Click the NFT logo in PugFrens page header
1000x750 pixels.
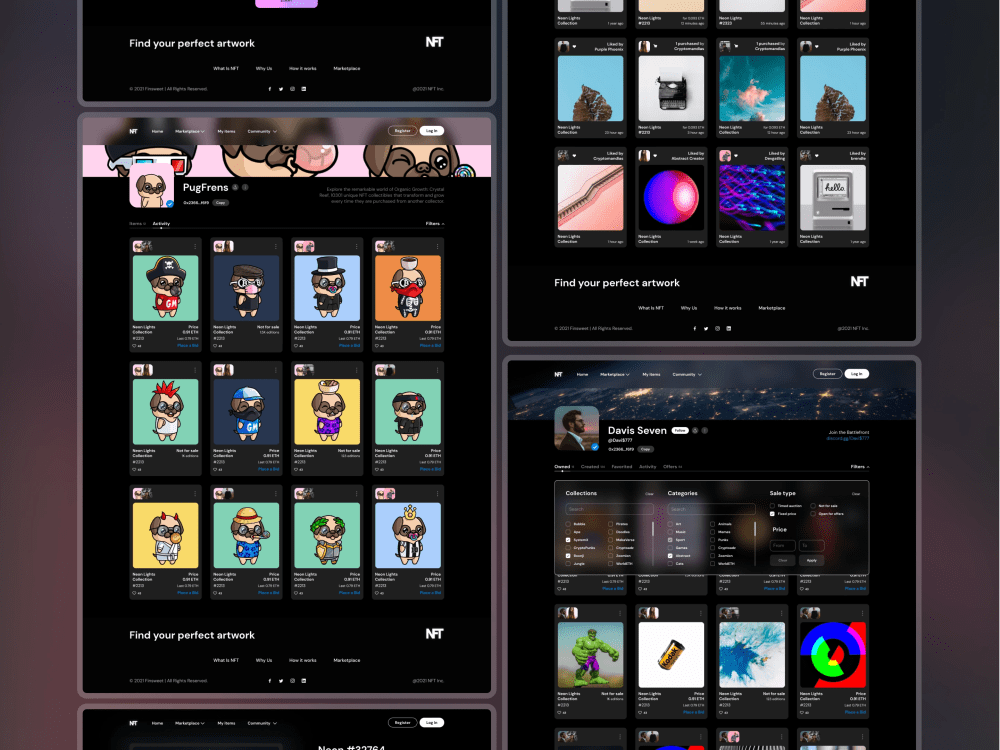click(x=133, y=131)
